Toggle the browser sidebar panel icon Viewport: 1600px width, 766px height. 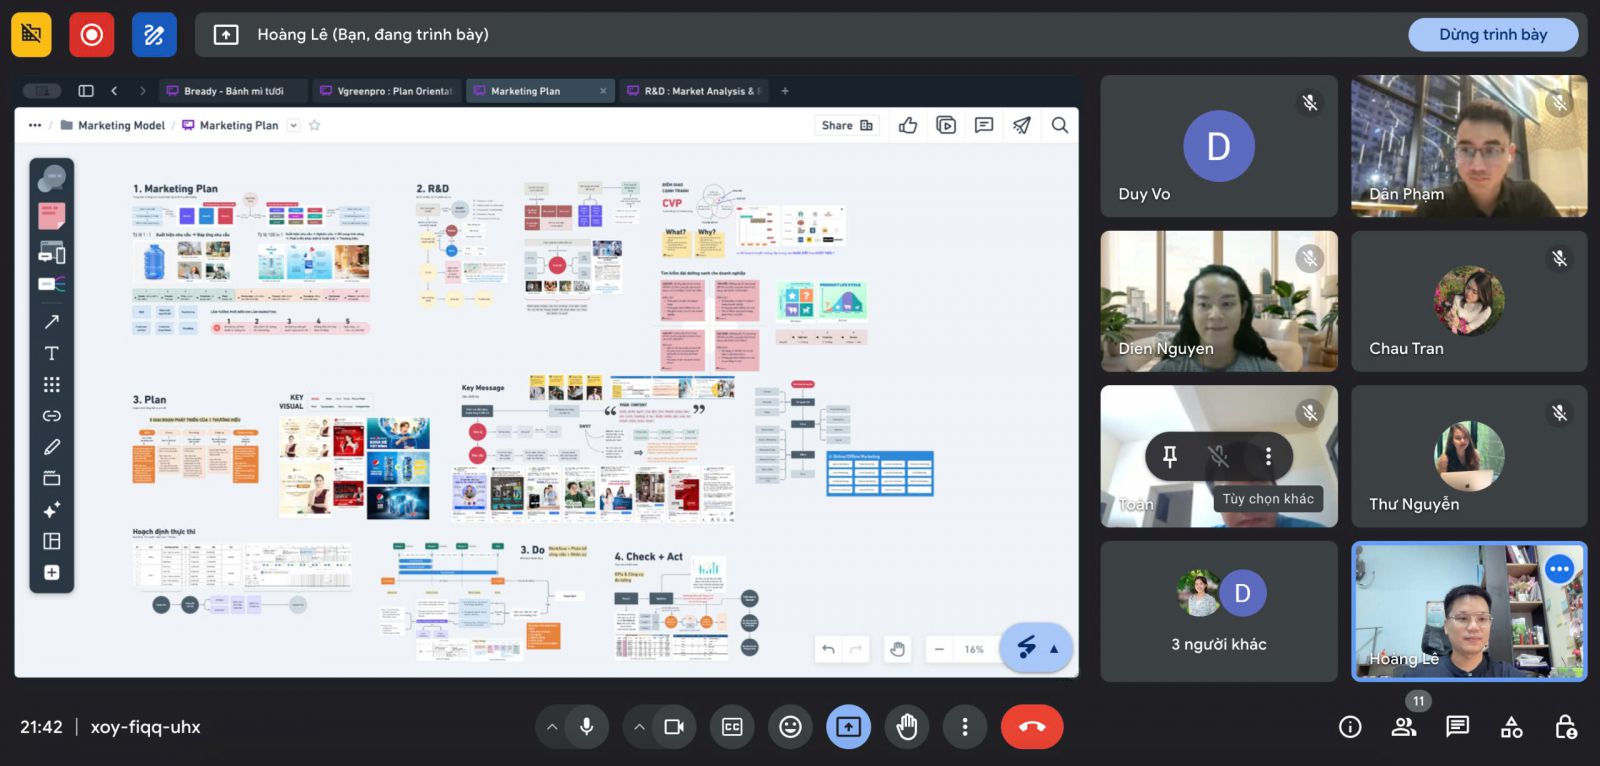point(86,91)
